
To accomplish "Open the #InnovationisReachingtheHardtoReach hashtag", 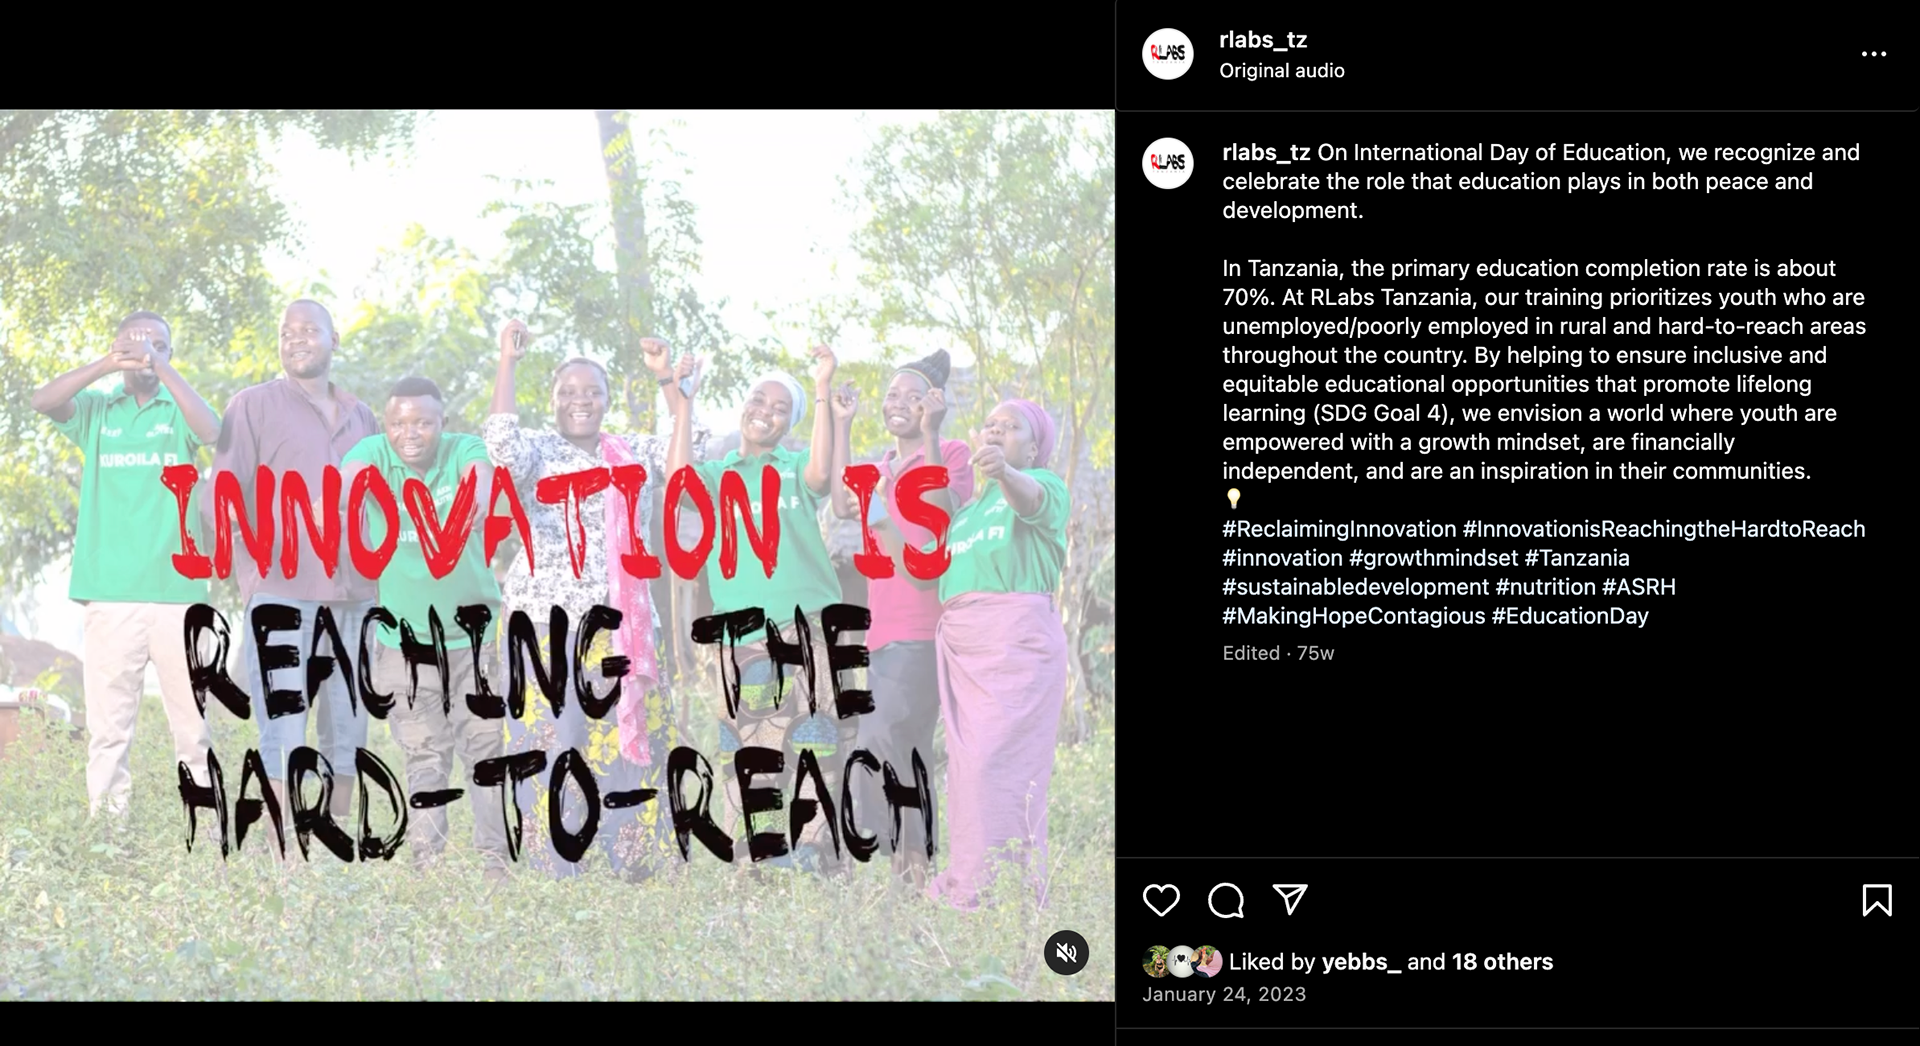I will pyautogui.click(x=1664, y=529).
